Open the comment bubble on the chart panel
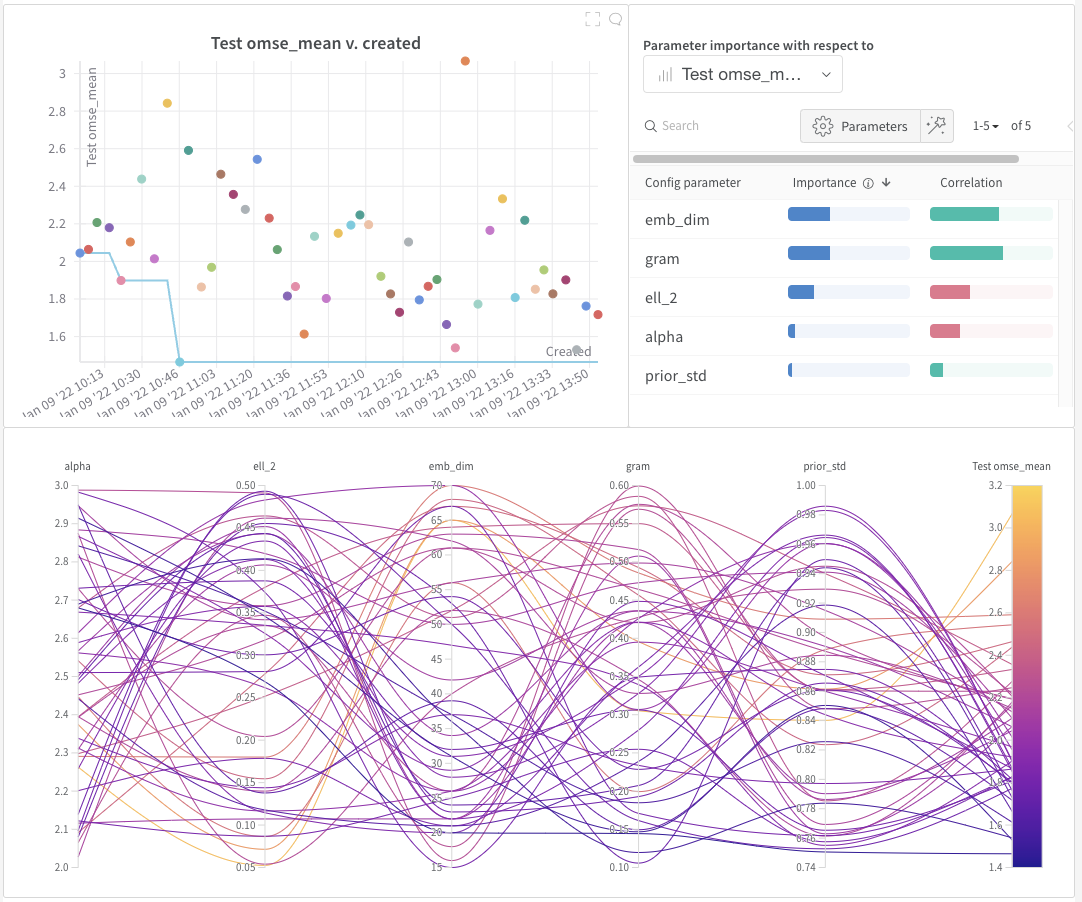This screenshot has width=1082, height=902. click(615, 19)
